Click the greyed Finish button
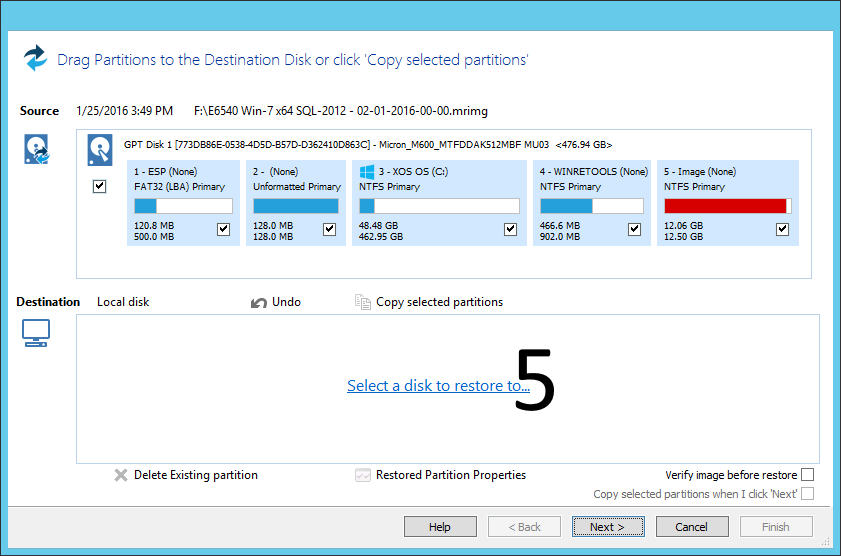Image resolution: width=841 pixels, height=556 pixels. tap(776, 527)
